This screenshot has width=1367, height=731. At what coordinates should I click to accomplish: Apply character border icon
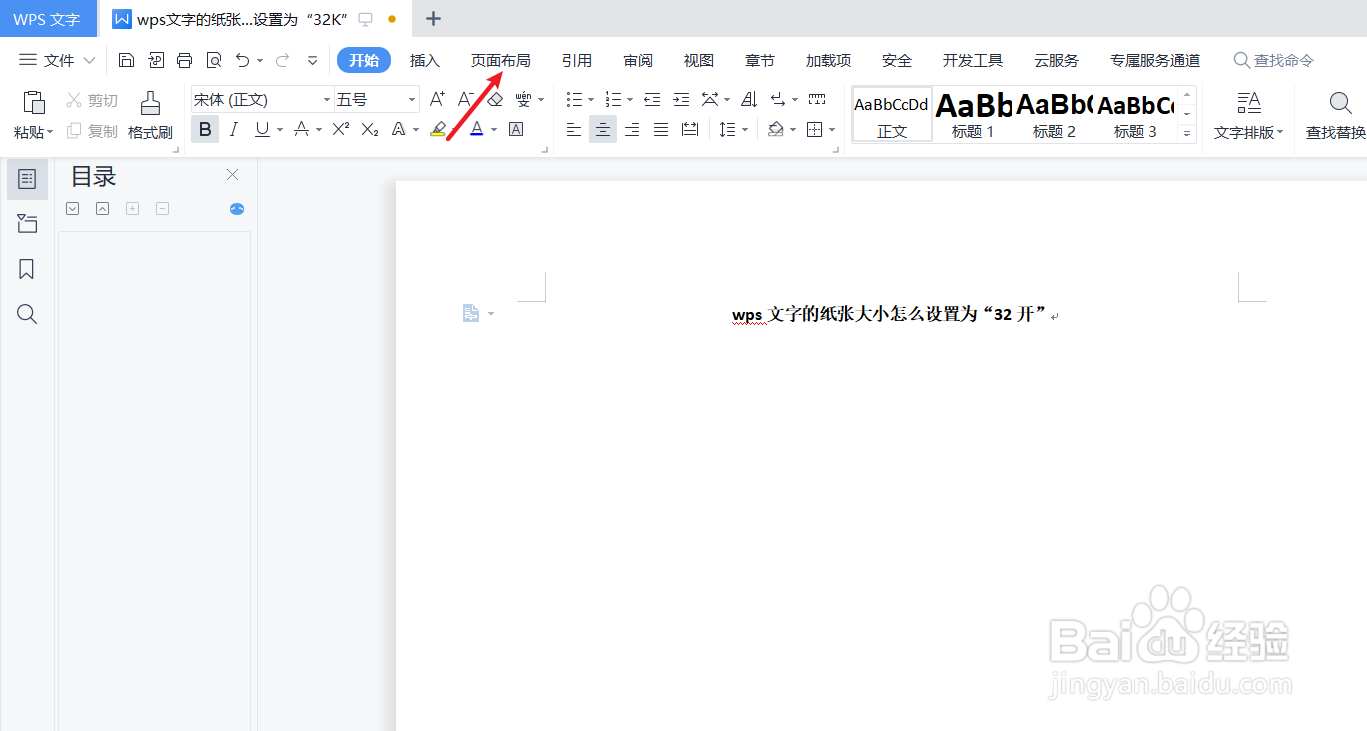tap(516, 129)
